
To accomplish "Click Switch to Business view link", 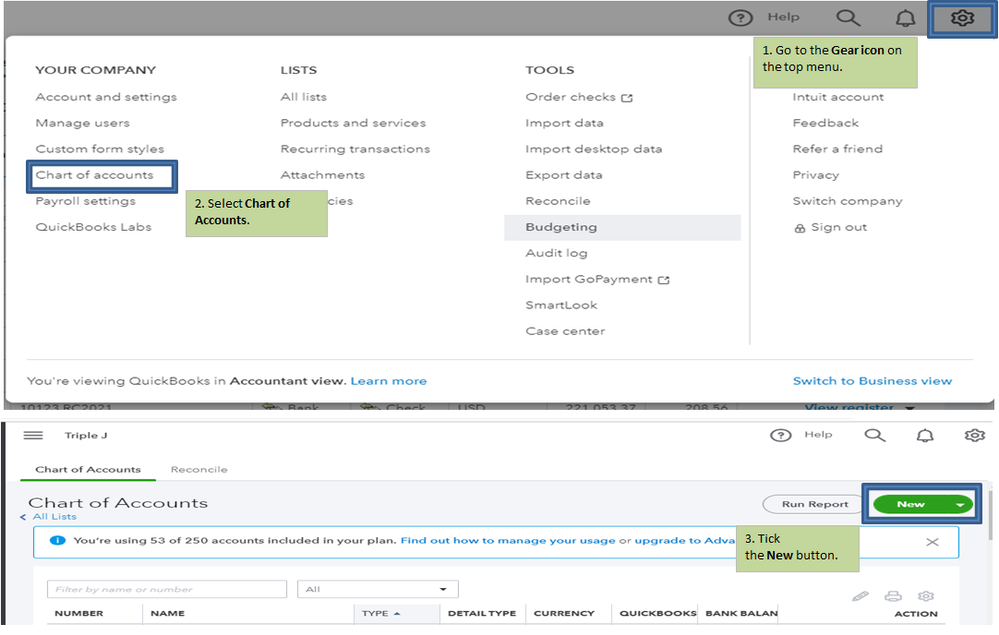I will 872,381.
